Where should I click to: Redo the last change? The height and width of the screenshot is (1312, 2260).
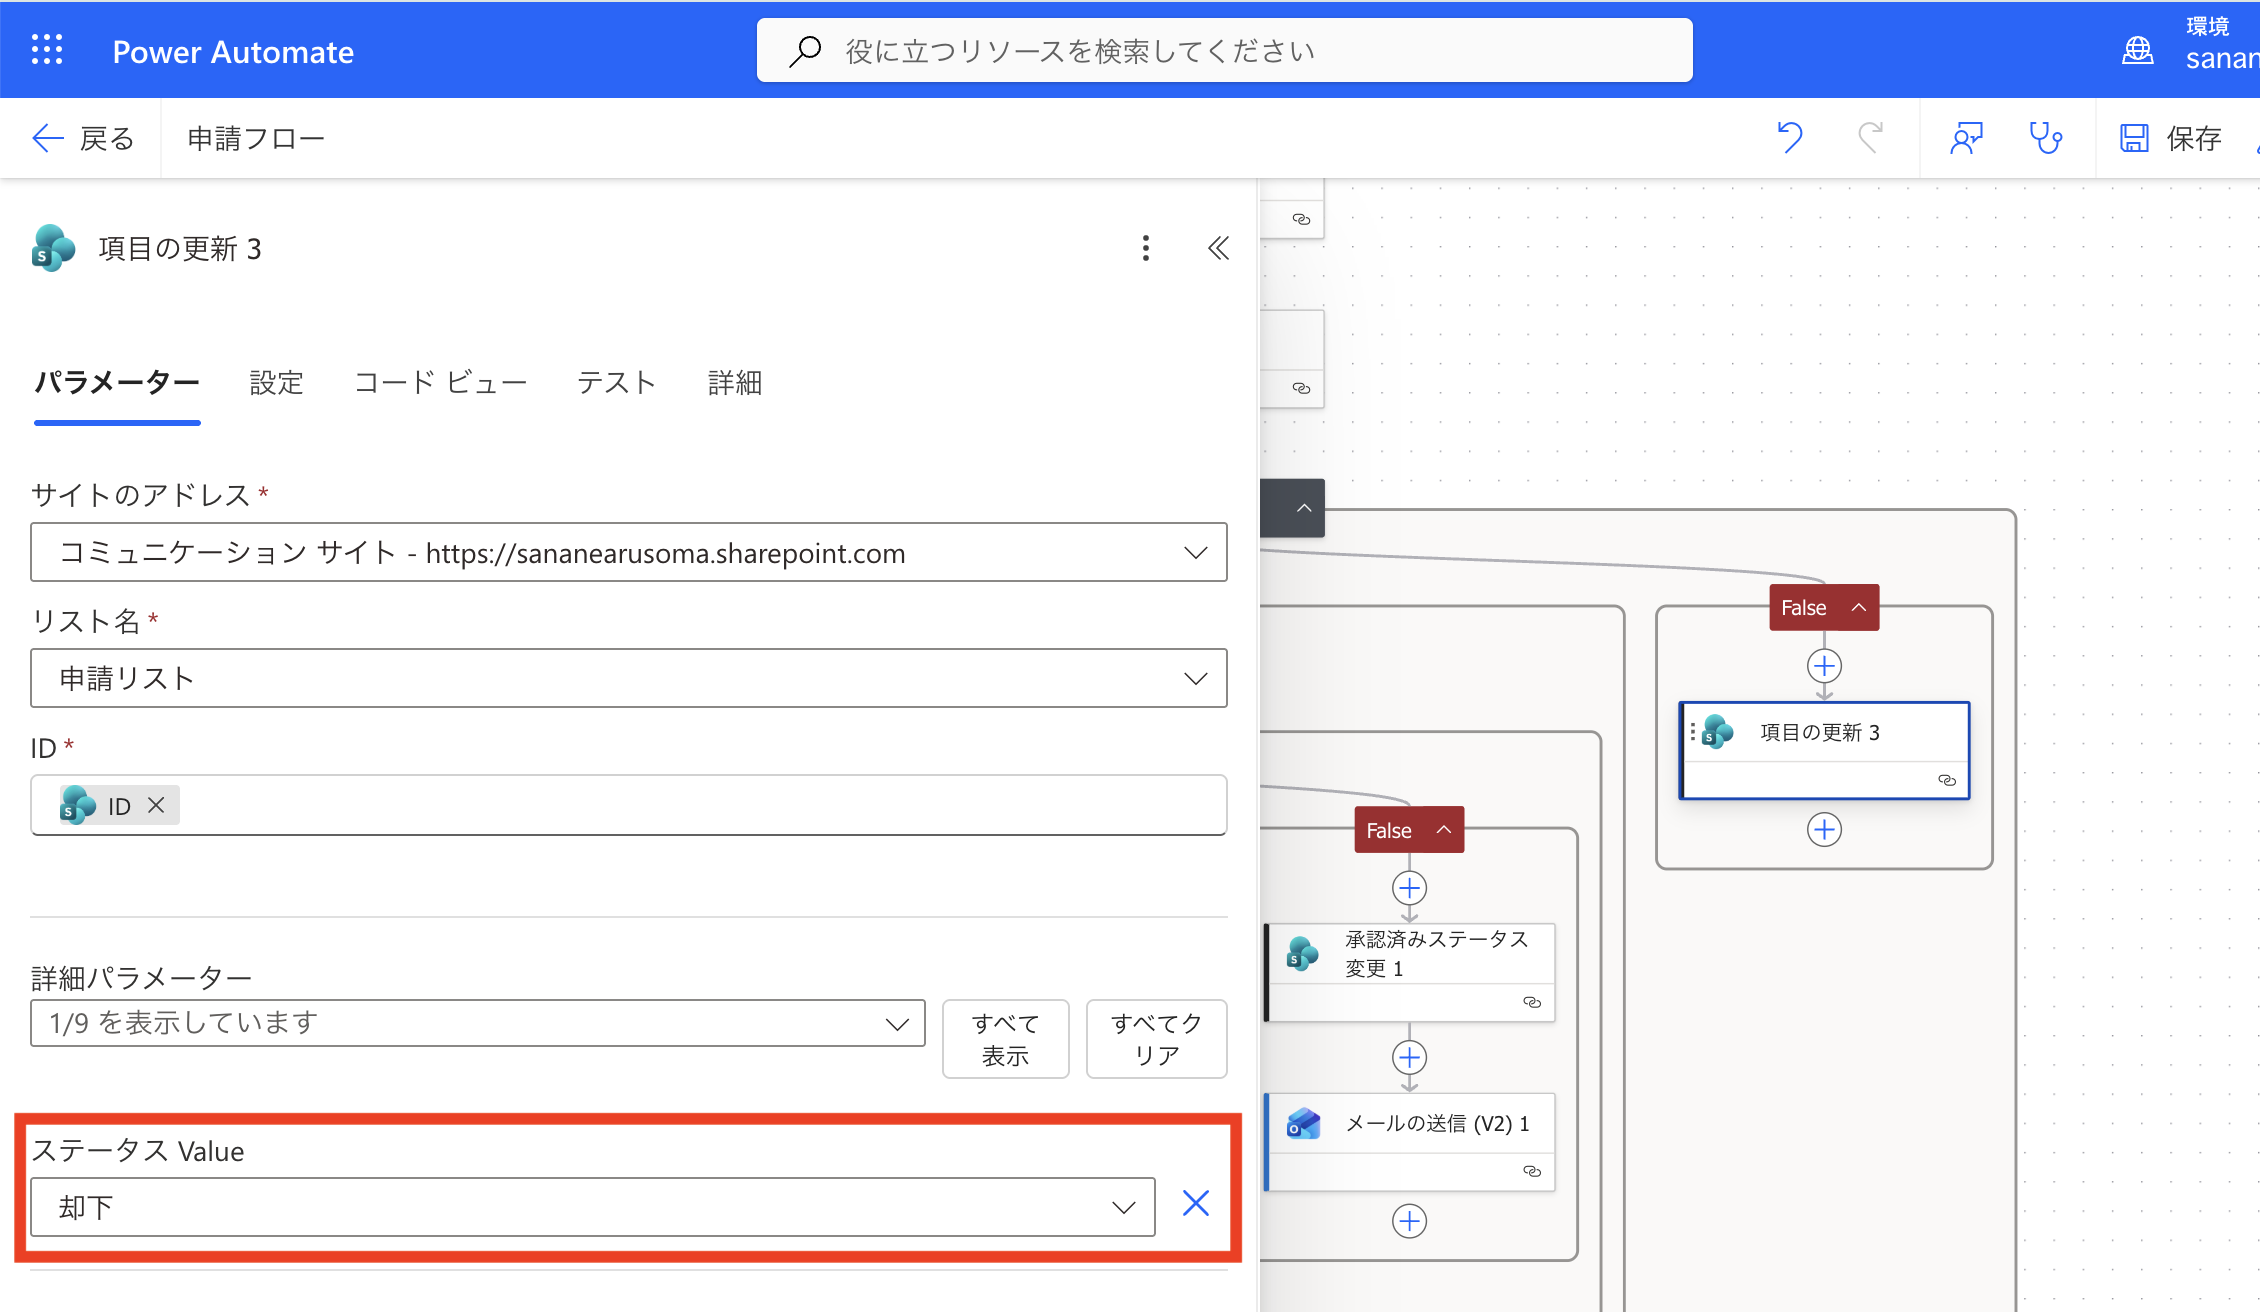click(1870, 137)
